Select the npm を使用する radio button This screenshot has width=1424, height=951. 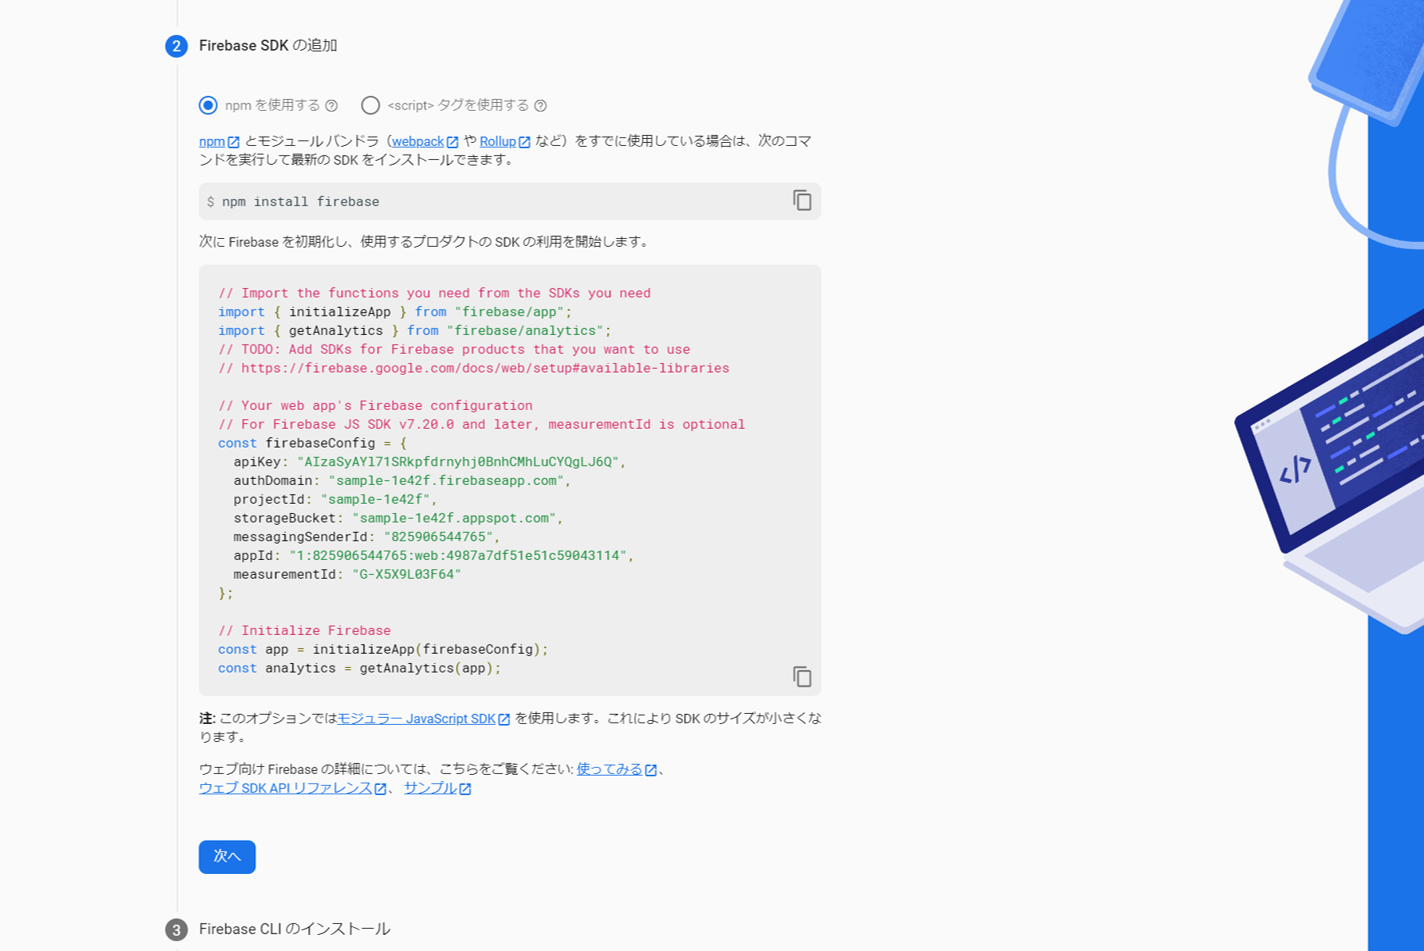(208, 105)
